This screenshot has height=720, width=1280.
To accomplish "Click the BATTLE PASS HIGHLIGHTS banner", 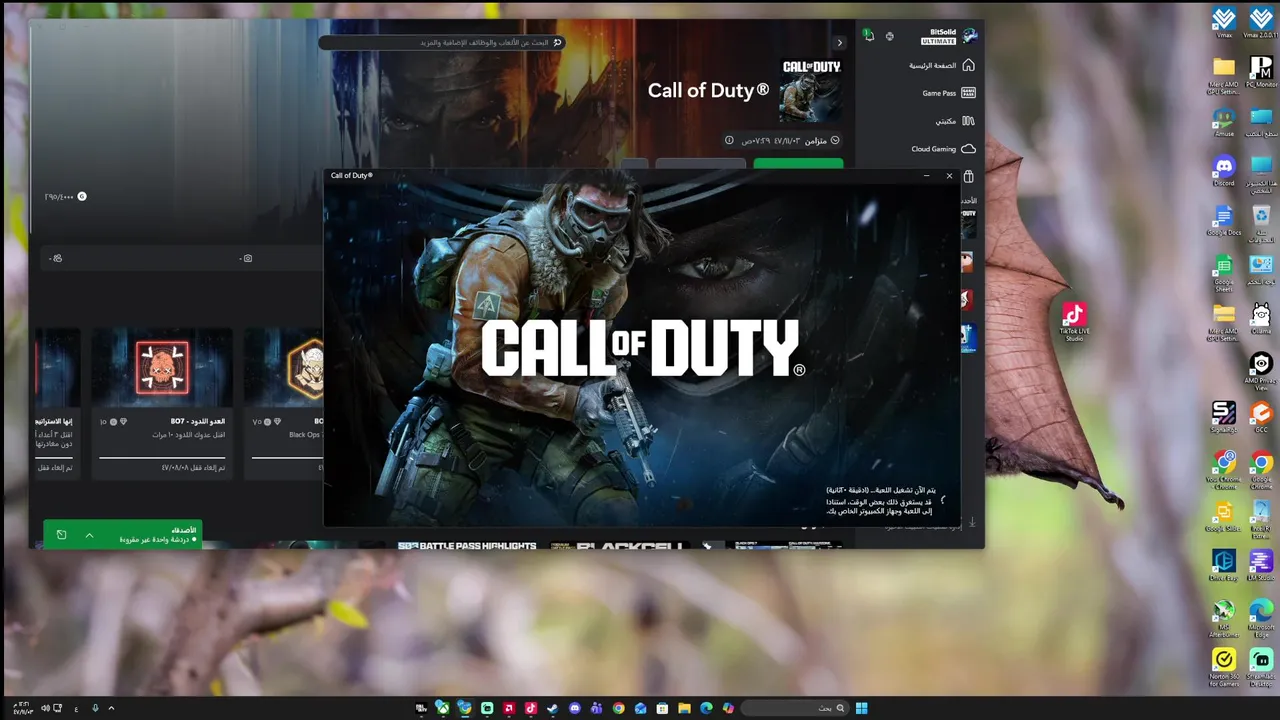I will (x=467, y=546).
